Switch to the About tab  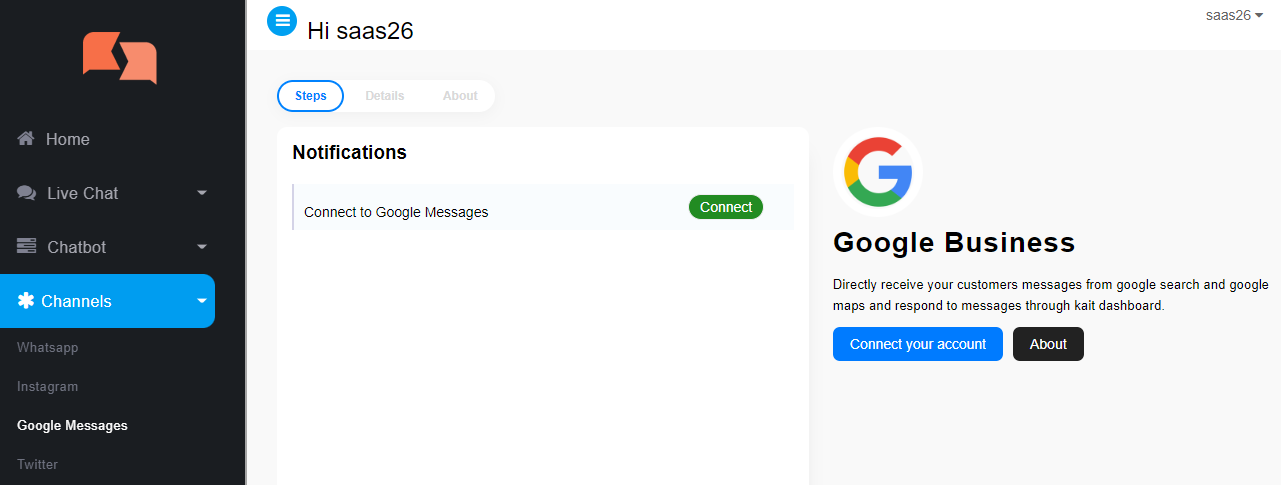tap(460, 96)
